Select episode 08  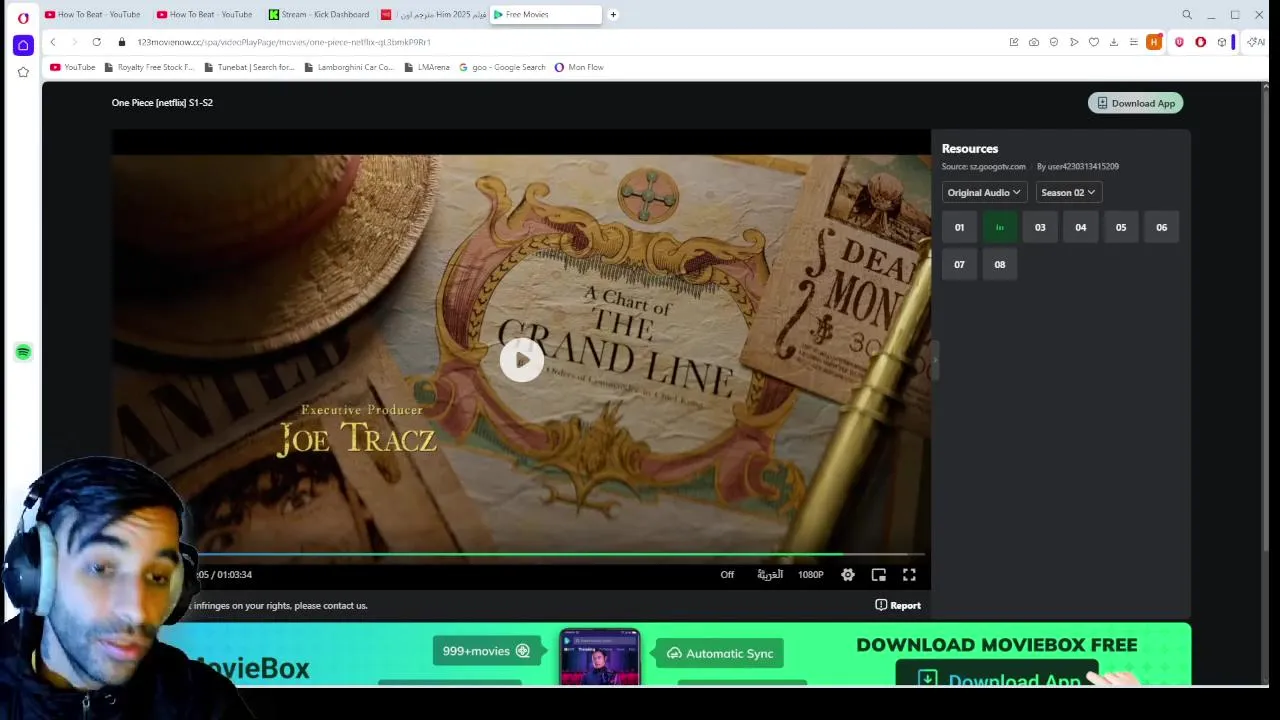point(1000,265)
